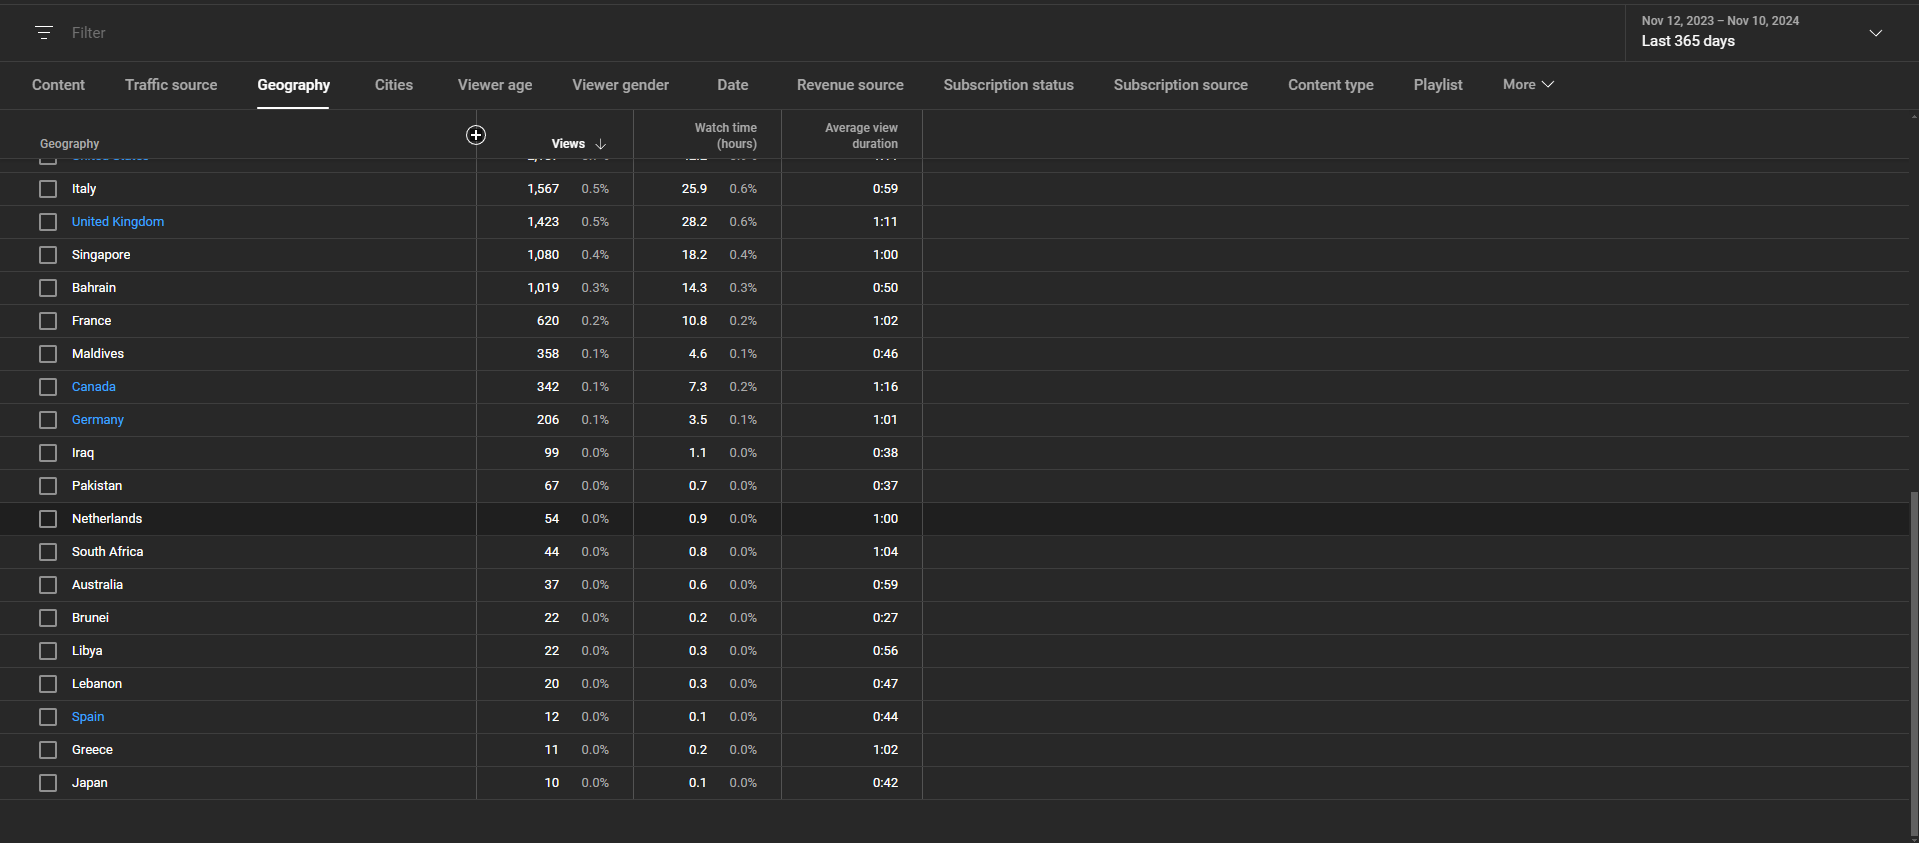Viewport: 1919px width, 843px height.
Task: Tick the Italy row checkbox
Action: click(48, 189)
